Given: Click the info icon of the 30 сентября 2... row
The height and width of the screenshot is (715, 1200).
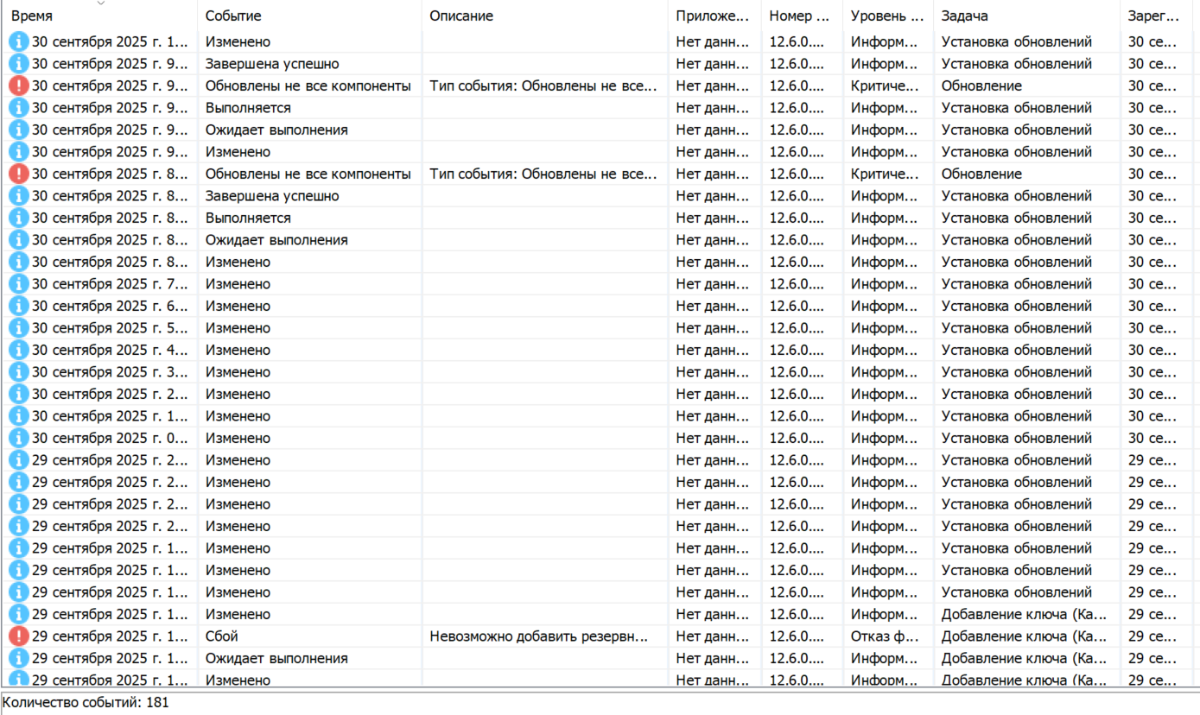Looking at the screenshot, I should tap(19, 394).
